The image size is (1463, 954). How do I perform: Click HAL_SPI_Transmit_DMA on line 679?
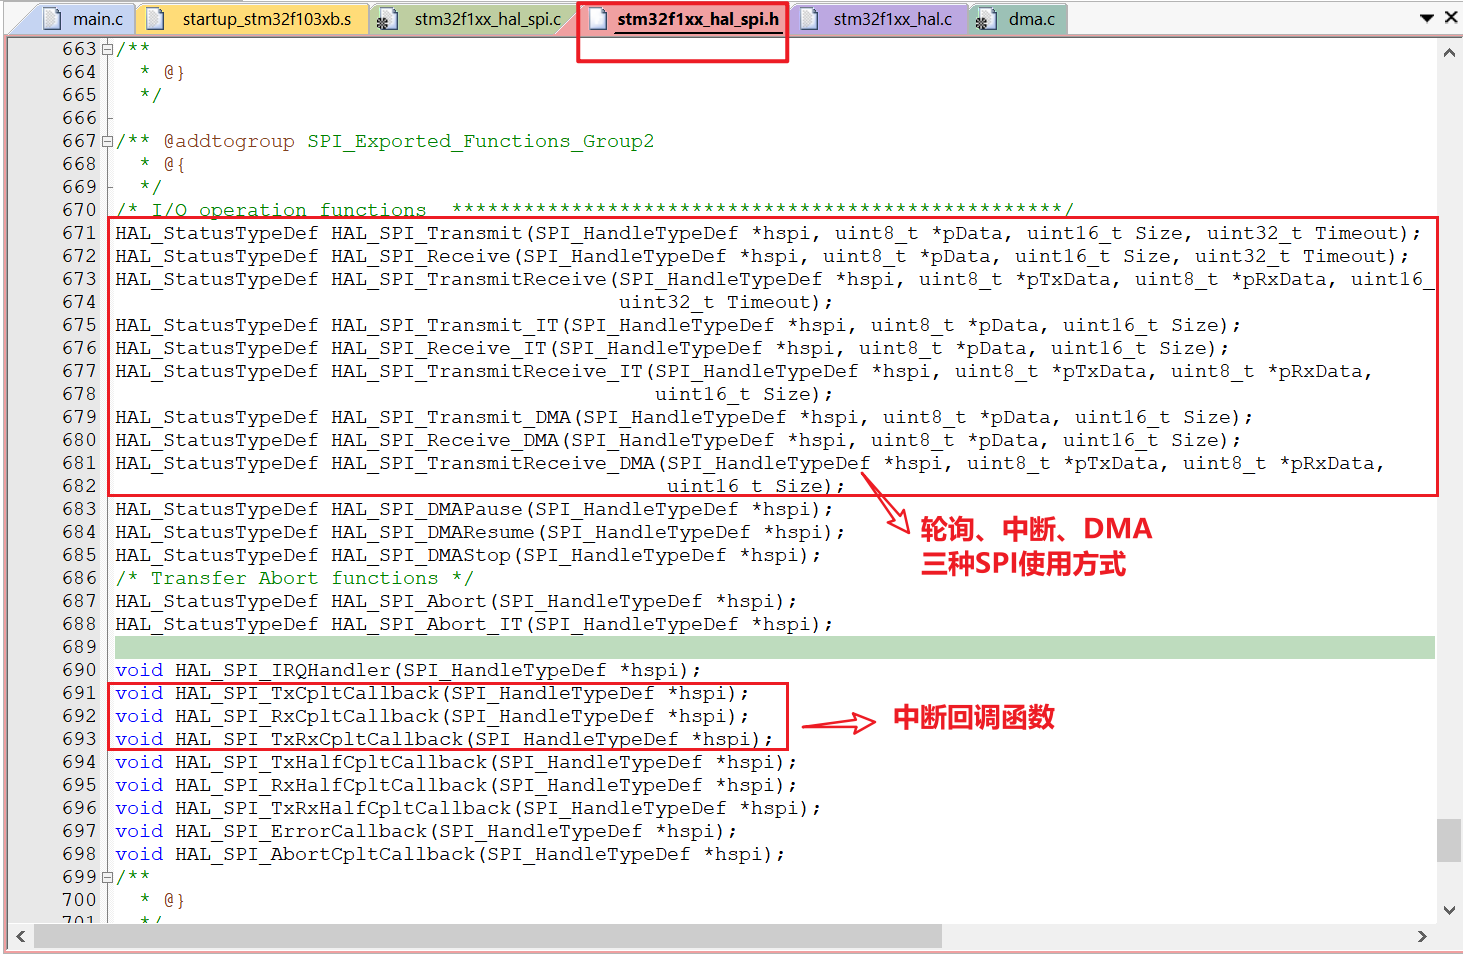(451, 417)
